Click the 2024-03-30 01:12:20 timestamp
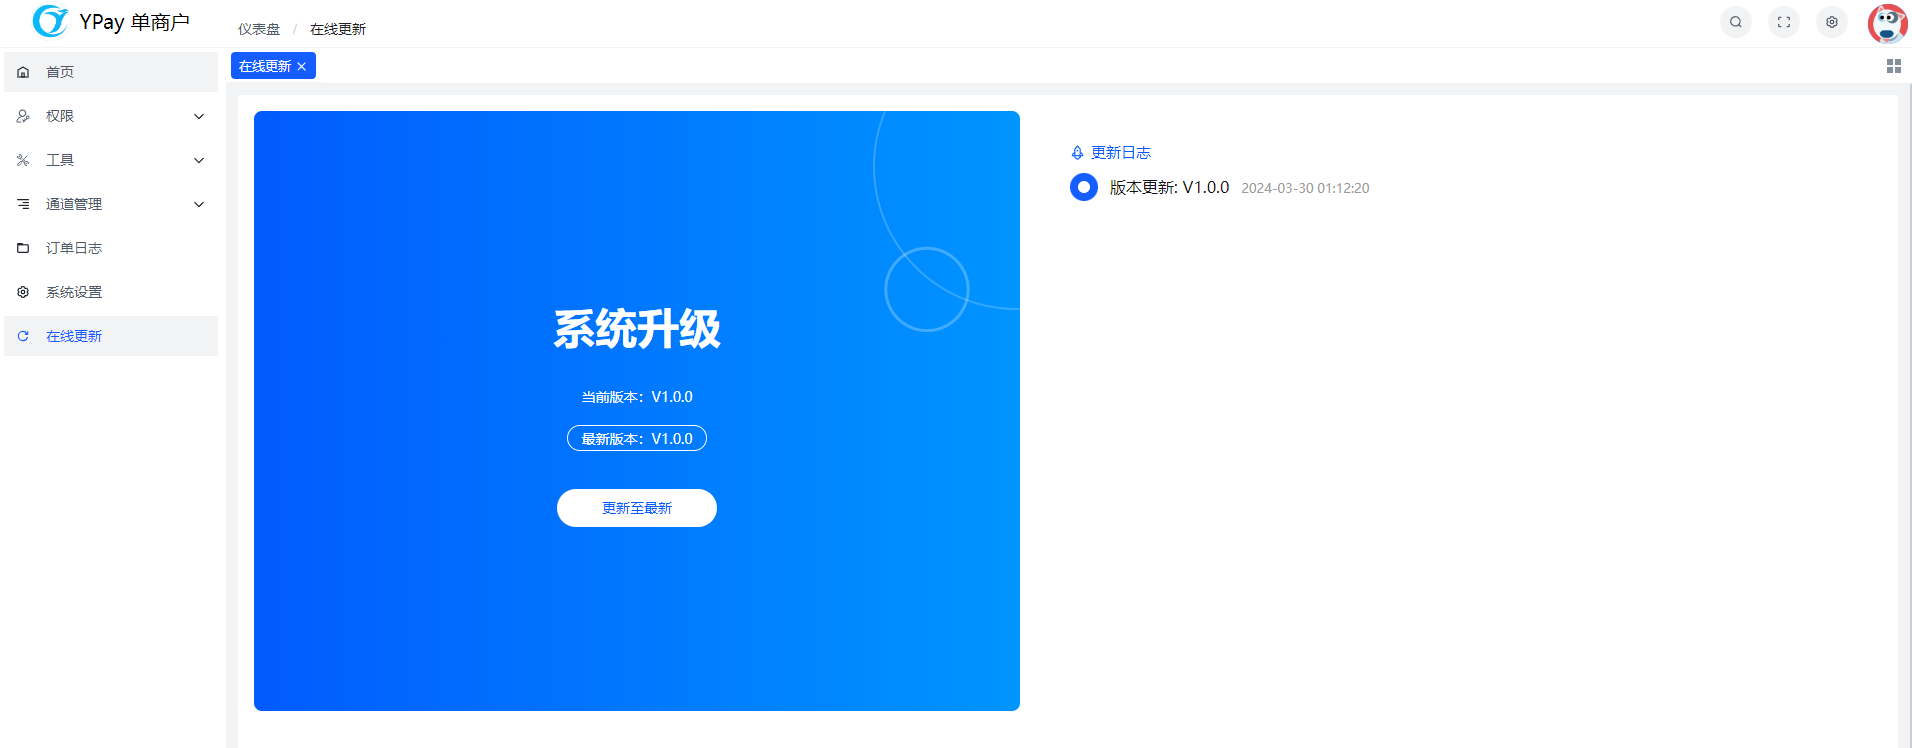 [1305, 188]
